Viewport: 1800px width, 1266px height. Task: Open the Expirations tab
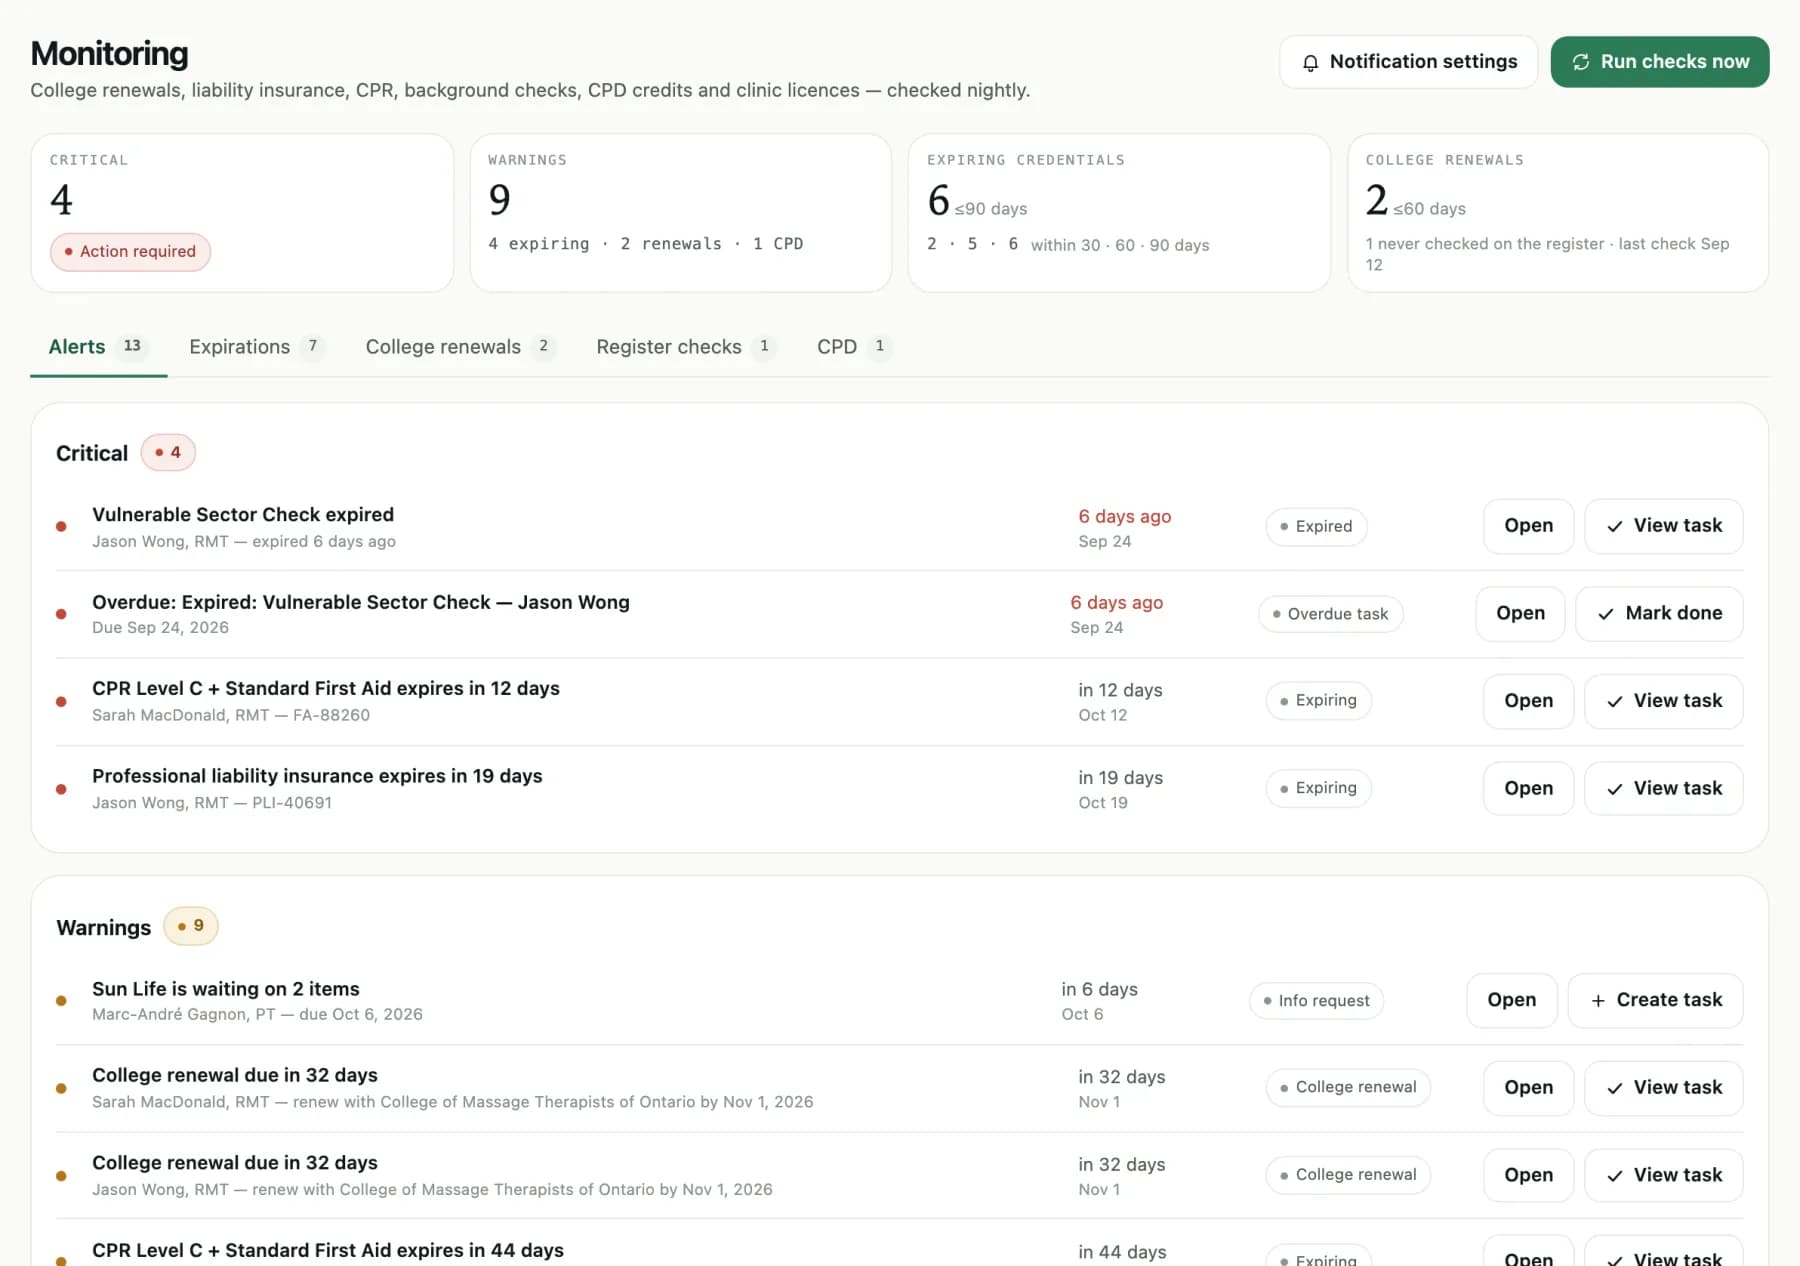tap(256, 347)
